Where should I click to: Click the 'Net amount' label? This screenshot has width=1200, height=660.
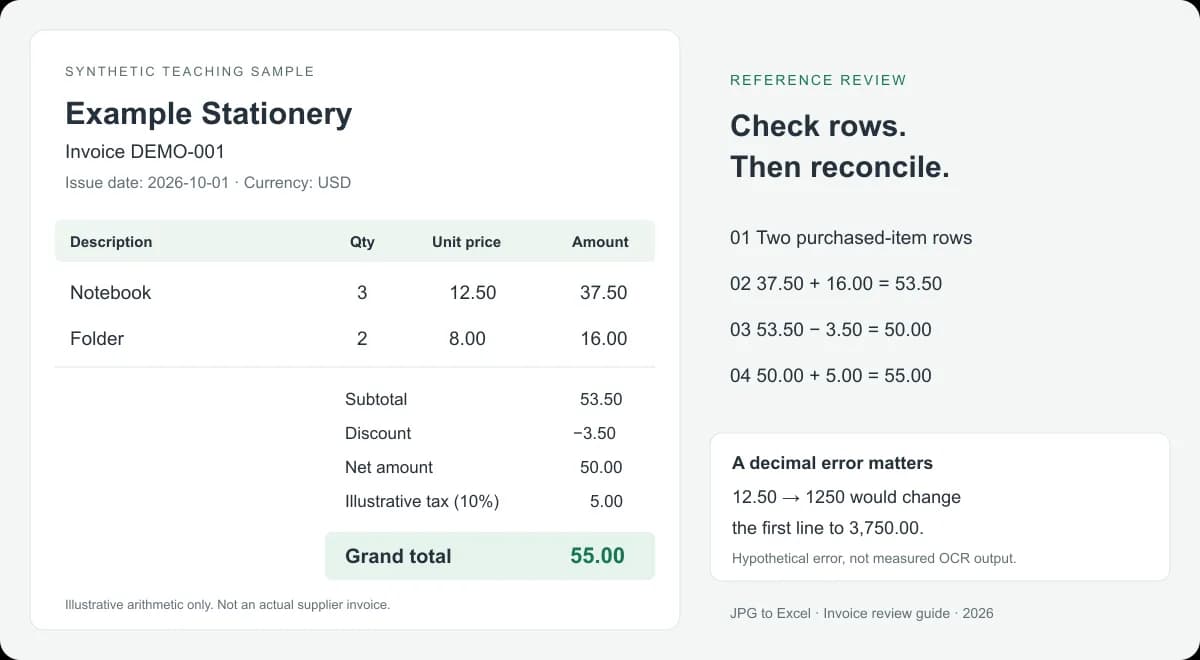tap(389, 467)
